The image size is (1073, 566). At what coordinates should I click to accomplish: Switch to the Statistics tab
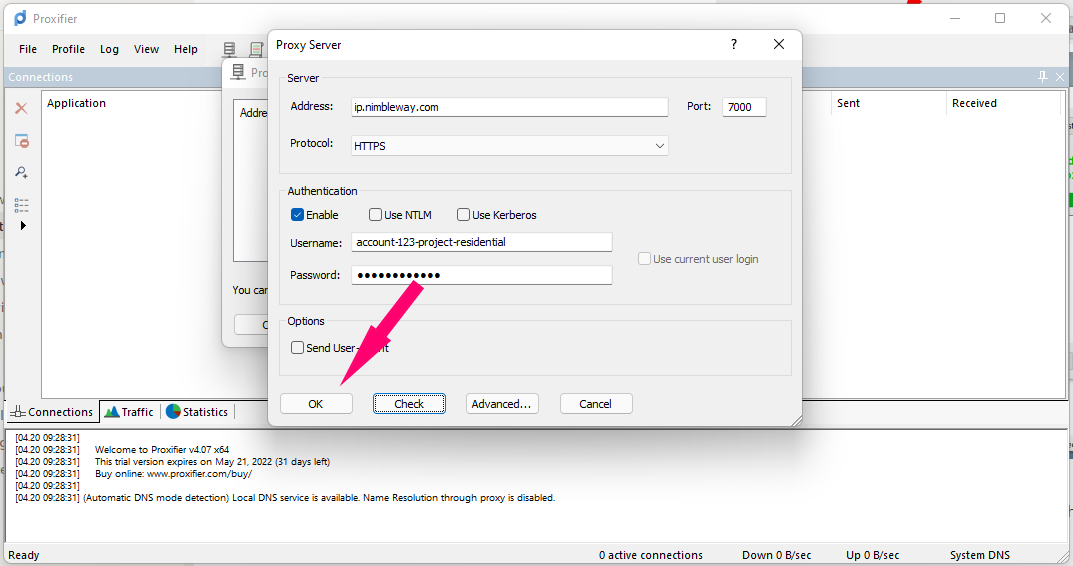[x=197, y=412]
